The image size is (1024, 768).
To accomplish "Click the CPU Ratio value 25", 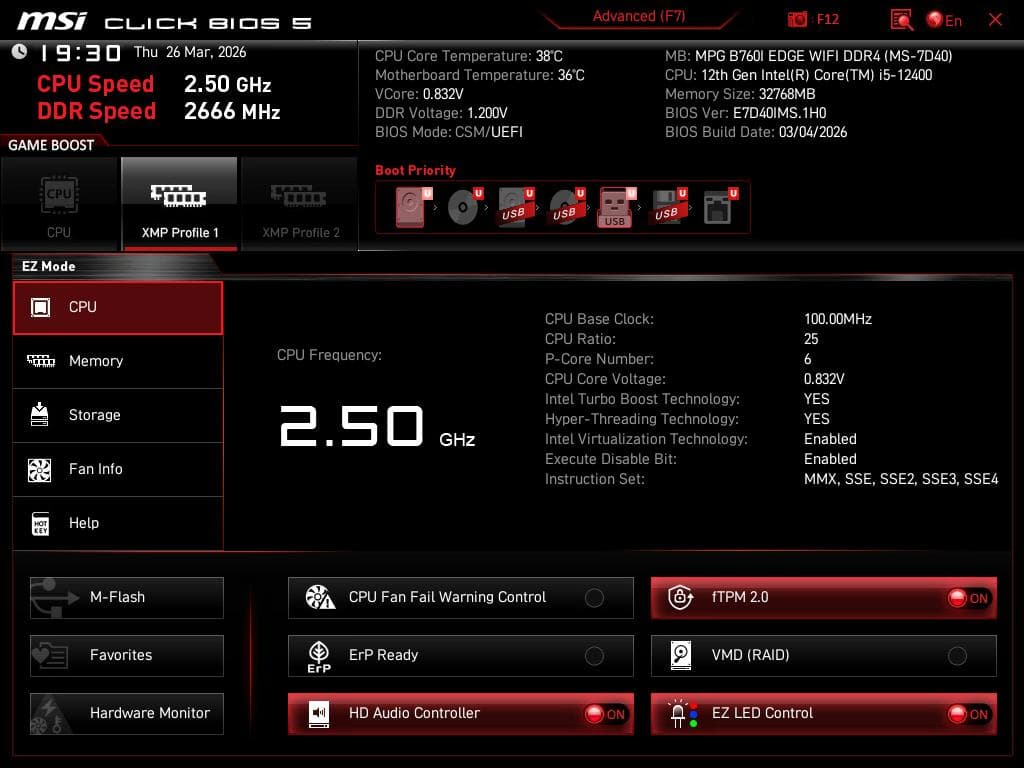I will [811, 339].
